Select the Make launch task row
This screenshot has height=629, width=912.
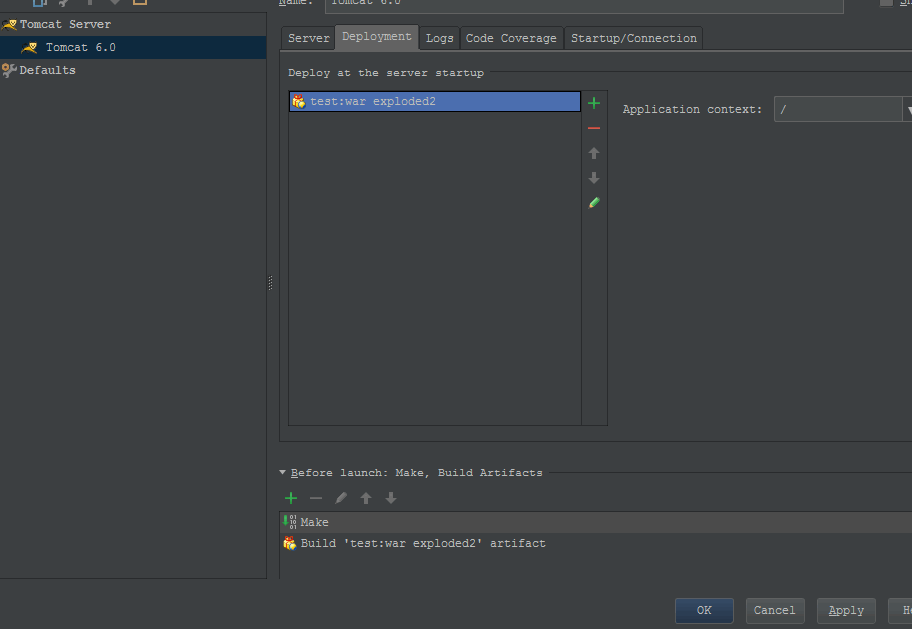click(x=596, y=522)
